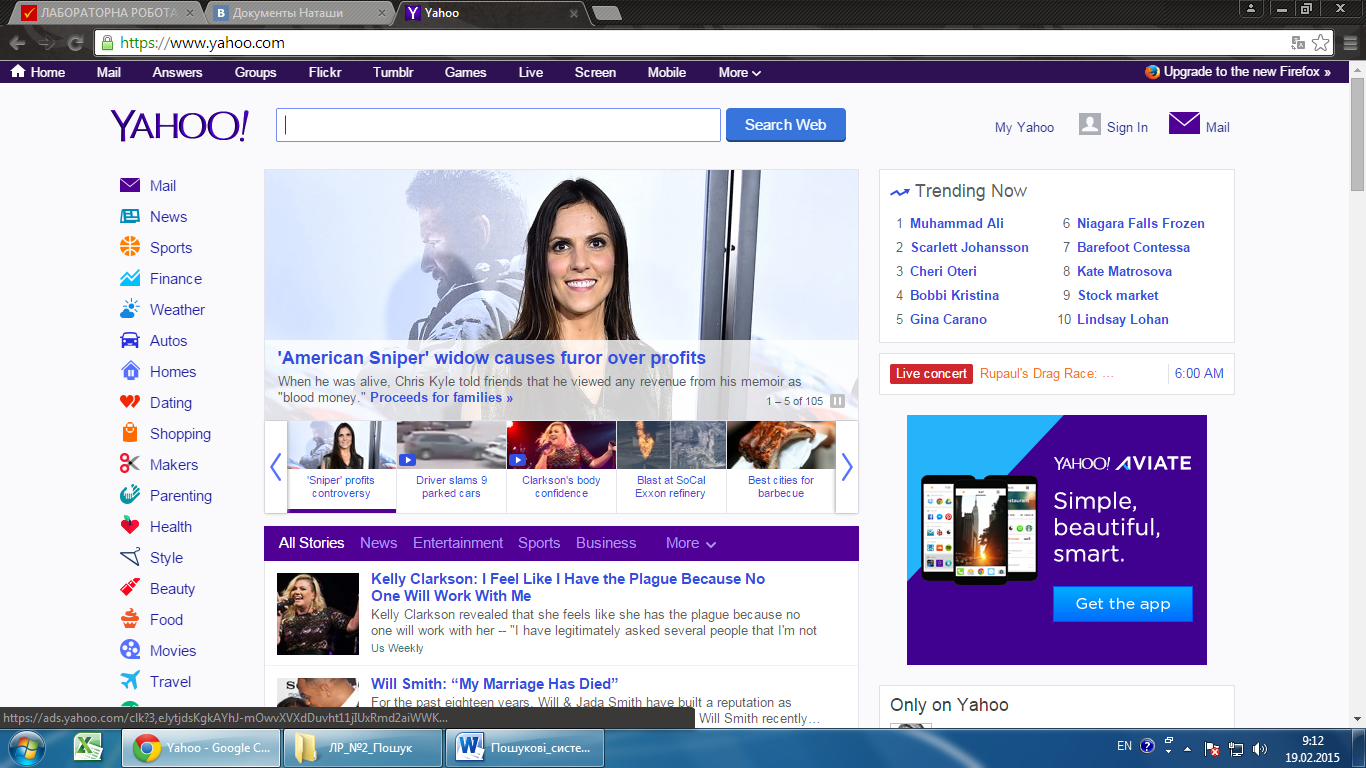Click the Dating hearts icon in the sidebar

130,402
